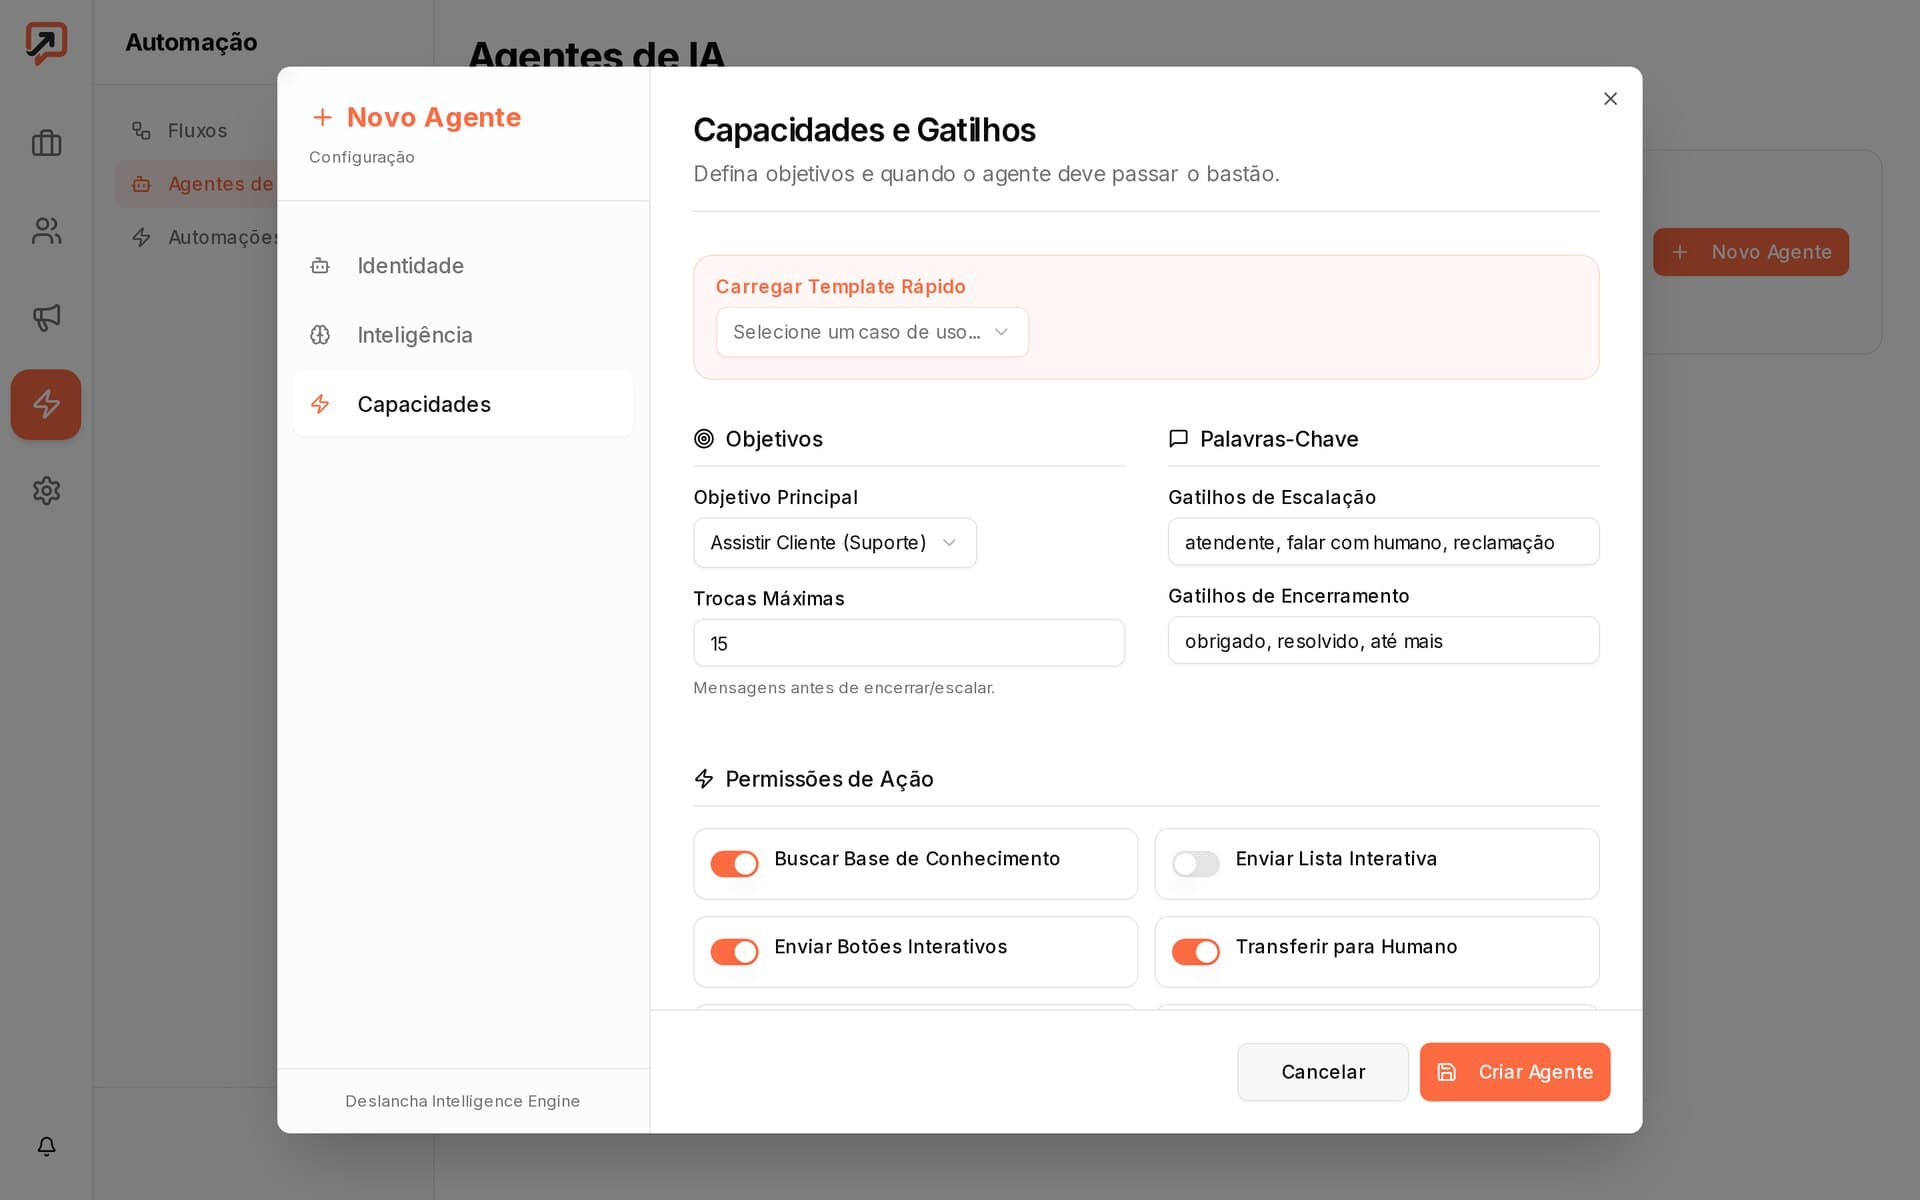Click the Agentes de IA sidebar item

(196, 184)
